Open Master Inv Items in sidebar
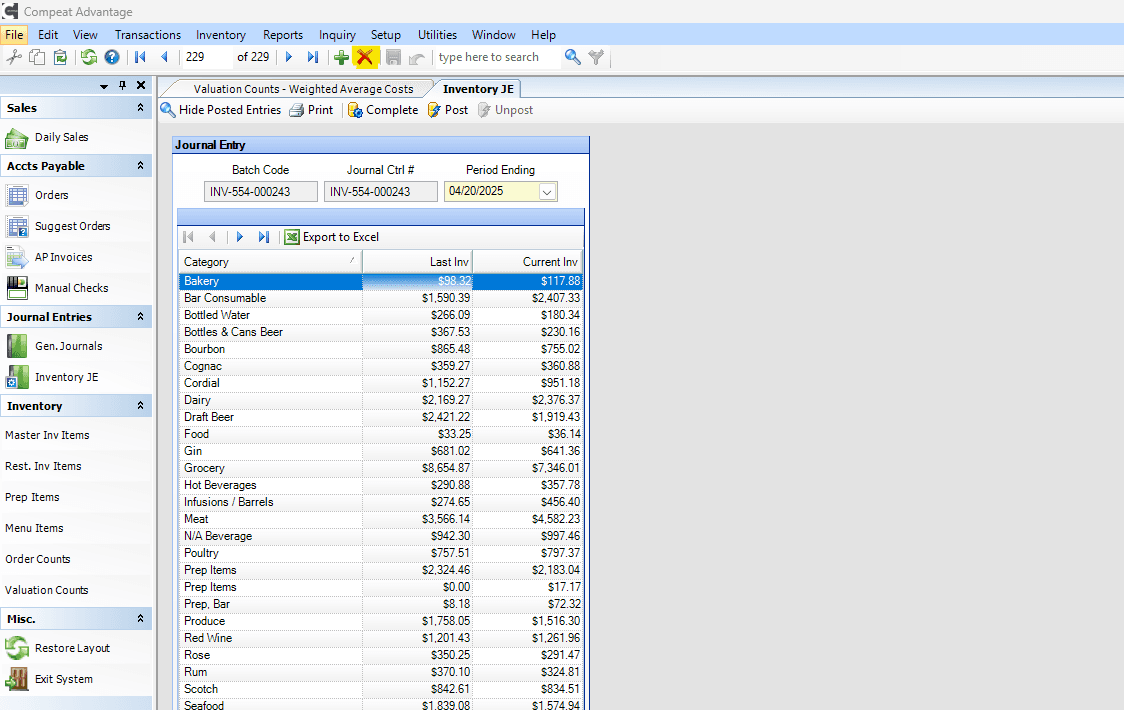 [x=47, y=435]
